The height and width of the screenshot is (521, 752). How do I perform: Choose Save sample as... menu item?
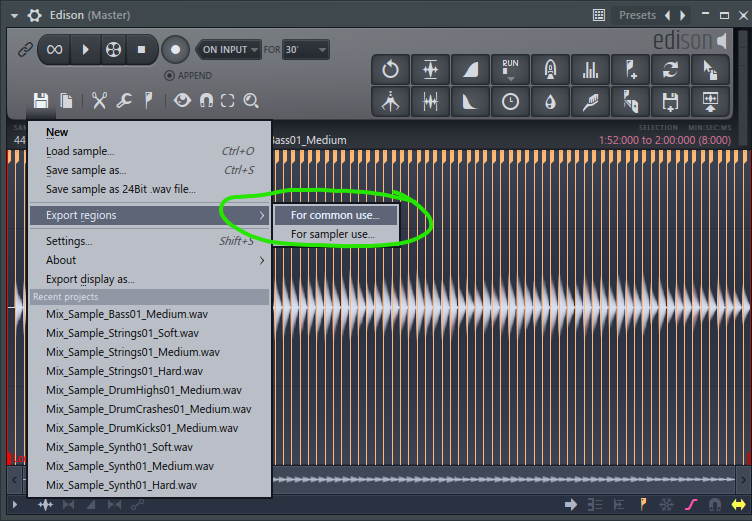click(x=150, y=170)
